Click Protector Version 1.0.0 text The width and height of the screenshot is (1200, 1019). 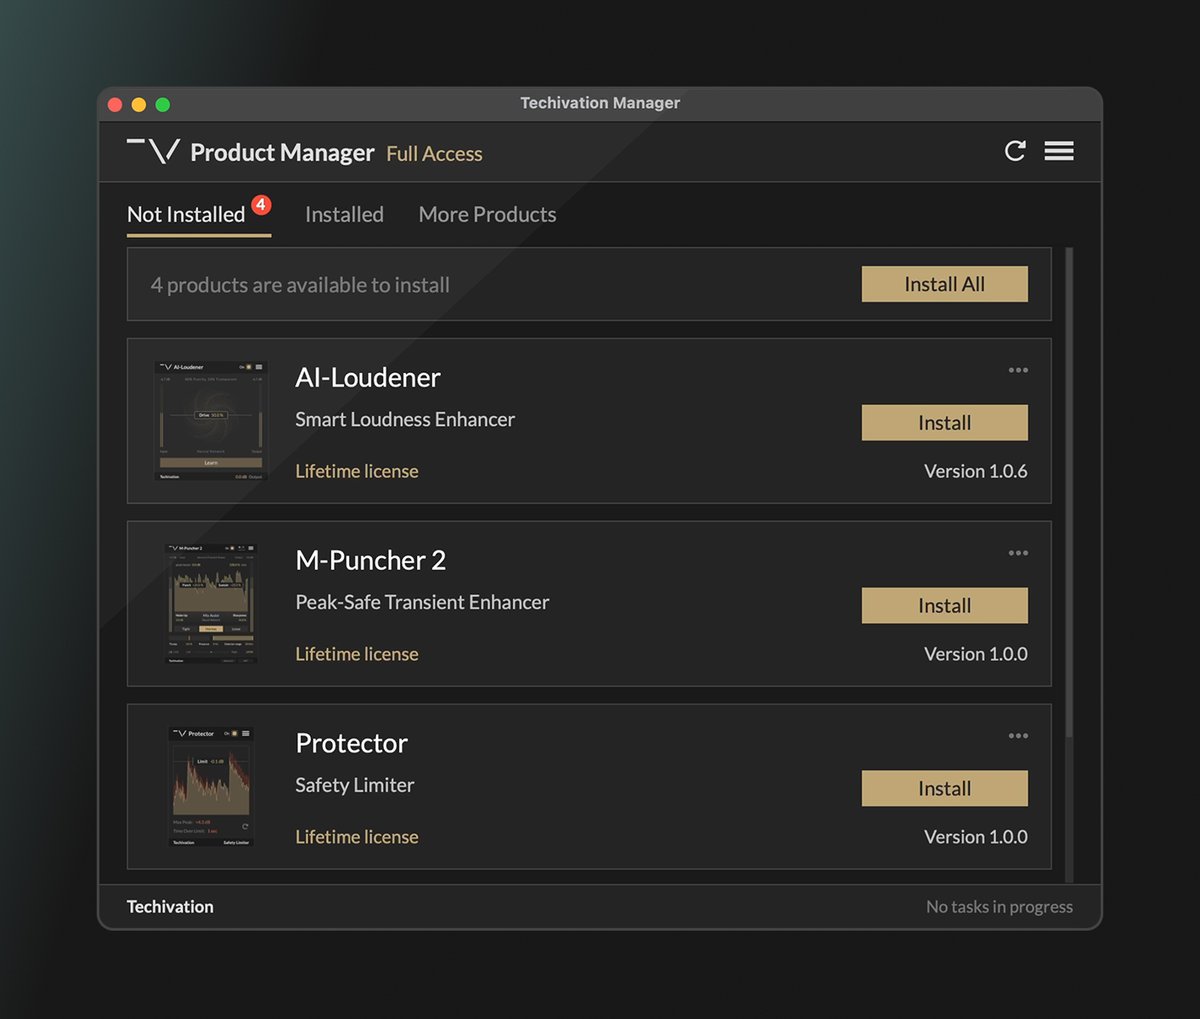click(976, 837)
